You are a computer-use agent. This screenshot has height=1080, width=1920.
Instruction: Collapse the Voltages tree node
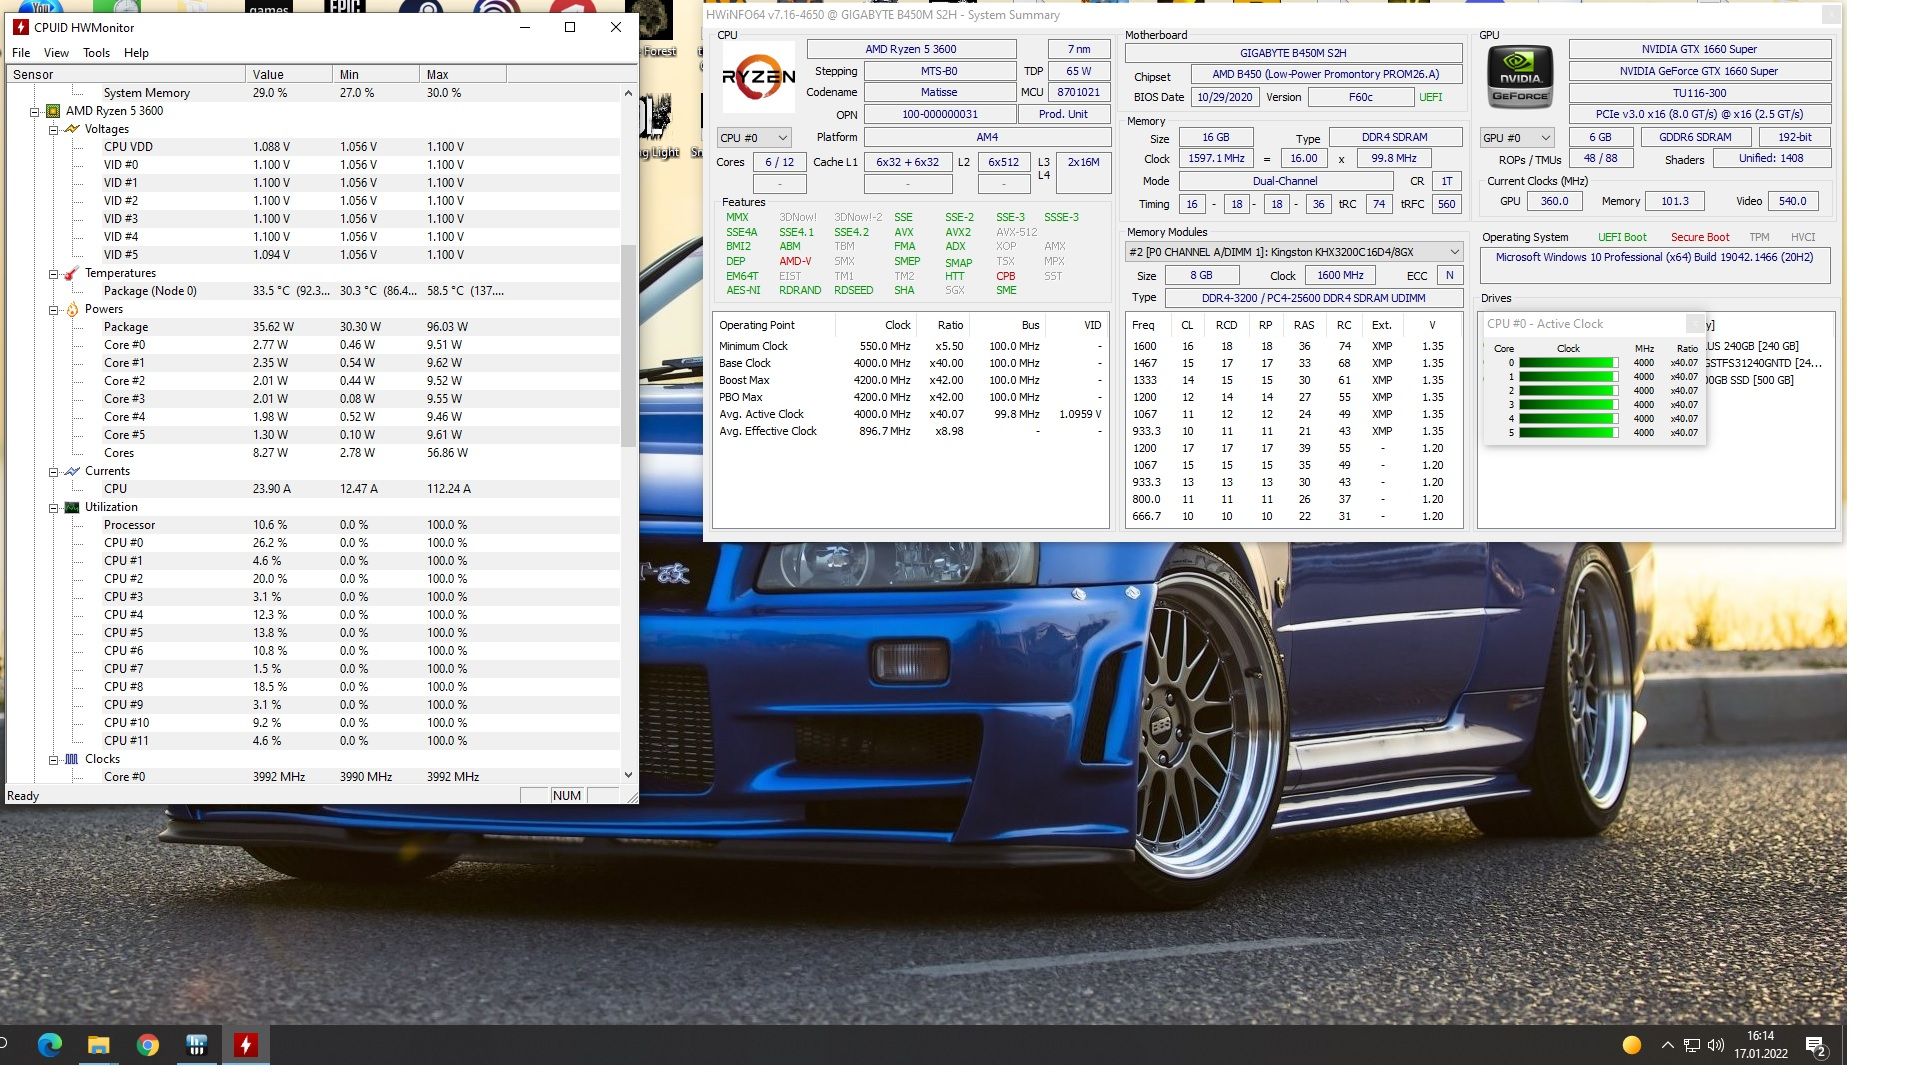click(x=54, y=129)
